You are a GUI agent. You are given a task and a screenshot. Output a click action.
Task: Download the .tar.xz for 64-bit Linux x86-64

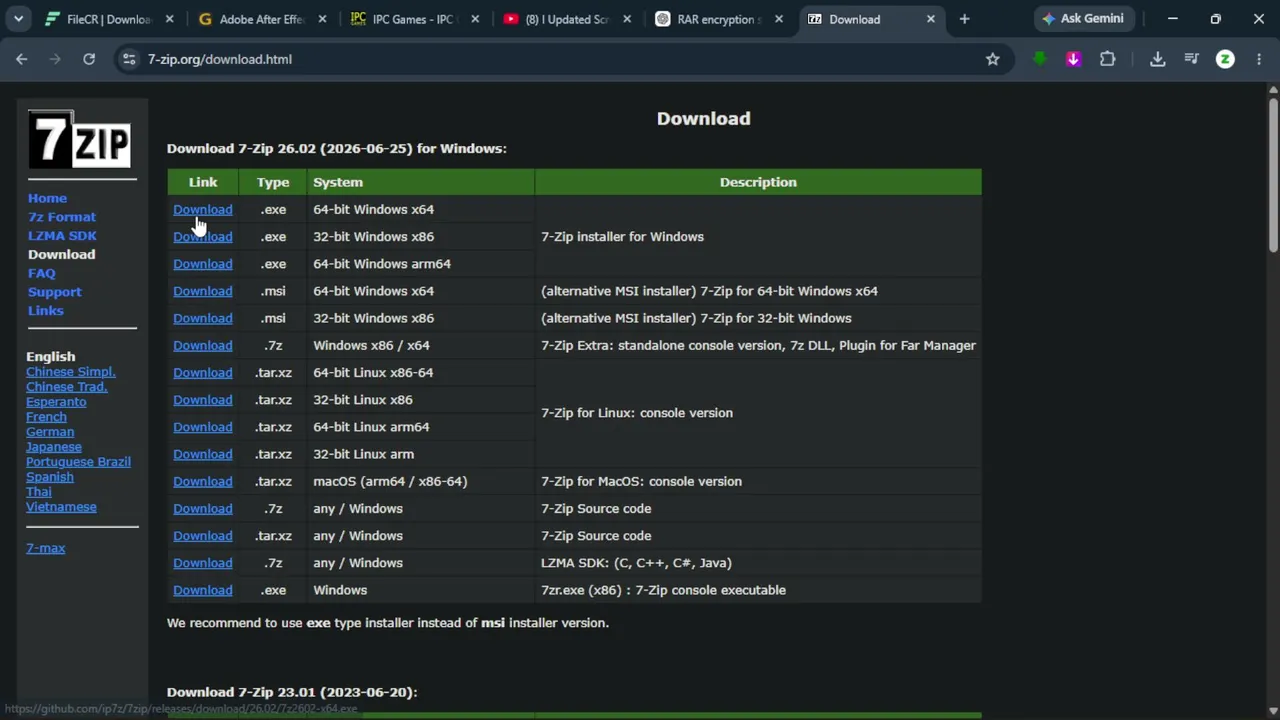(x=202, y=373)
